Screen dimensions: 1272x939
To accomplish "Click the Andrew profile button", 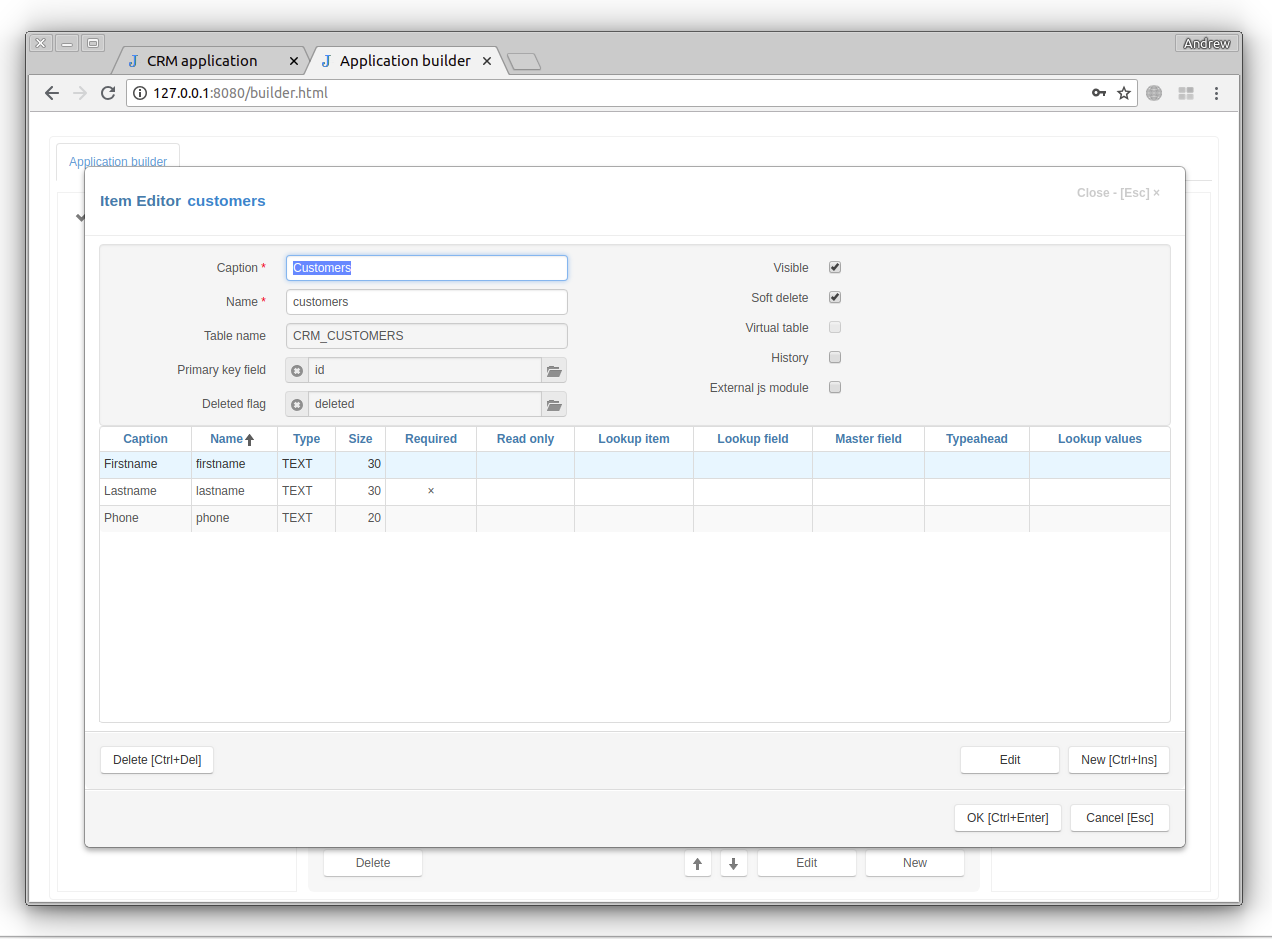I will pos(1207,43).
